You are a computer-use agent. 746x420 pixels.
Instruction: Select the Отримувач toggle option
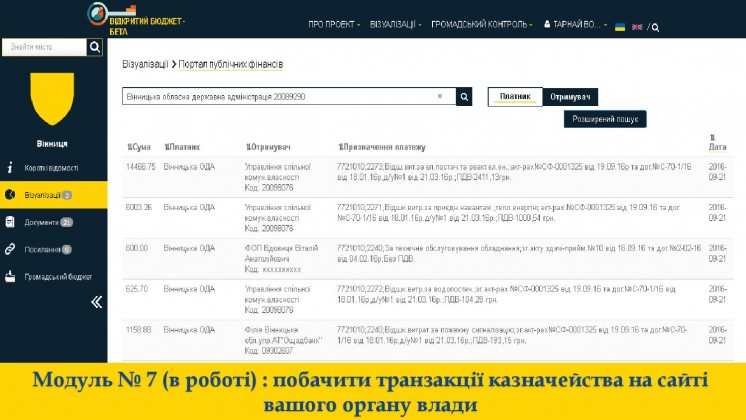pos(569,97)
